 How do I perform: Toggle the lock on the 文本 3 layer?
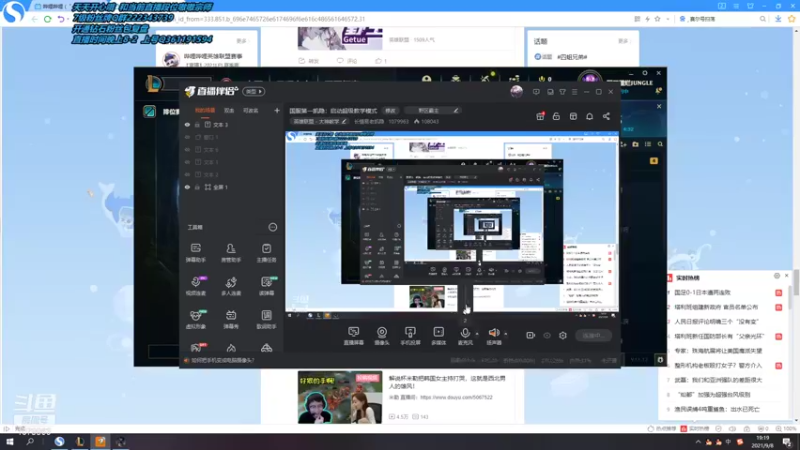pos(197,124)
